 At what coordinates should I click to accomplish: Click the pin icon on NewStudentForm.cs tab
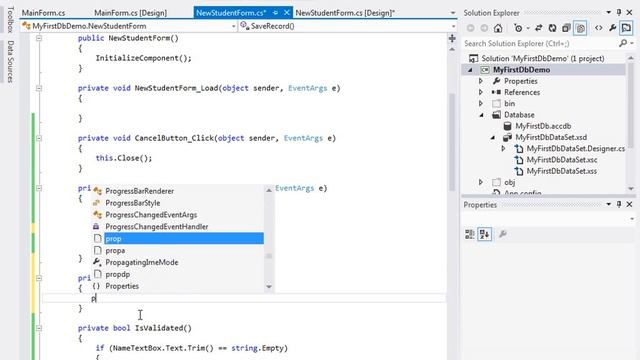(x=276, y=13)
